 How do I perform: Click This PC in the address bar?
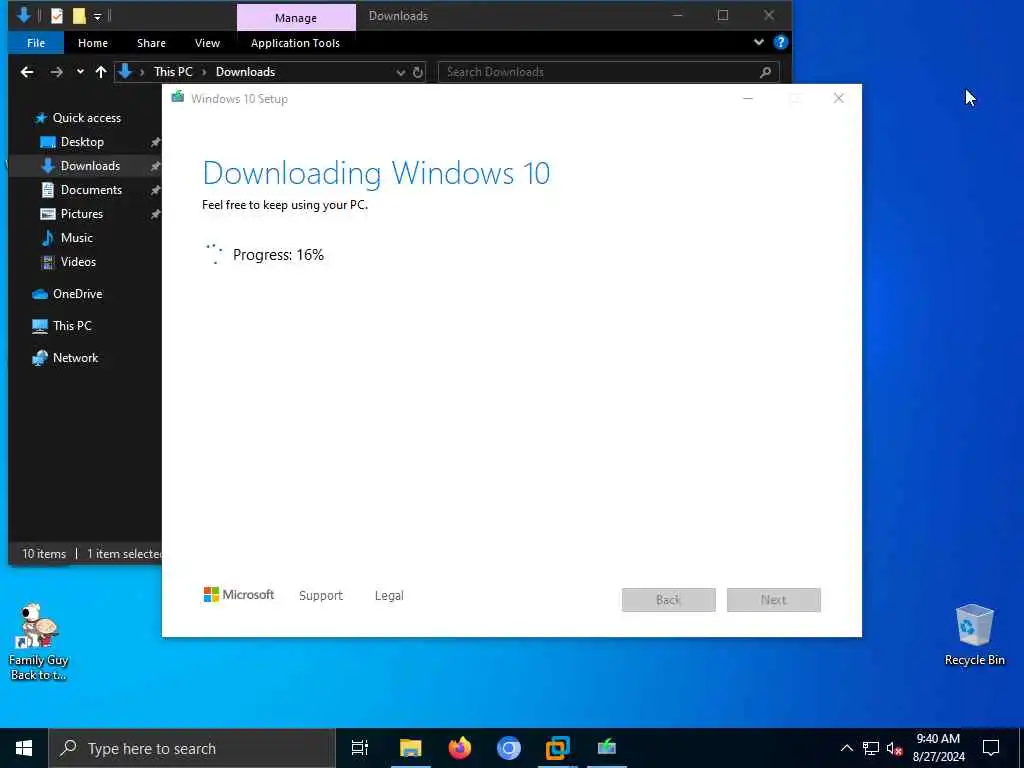click(173, 72)
